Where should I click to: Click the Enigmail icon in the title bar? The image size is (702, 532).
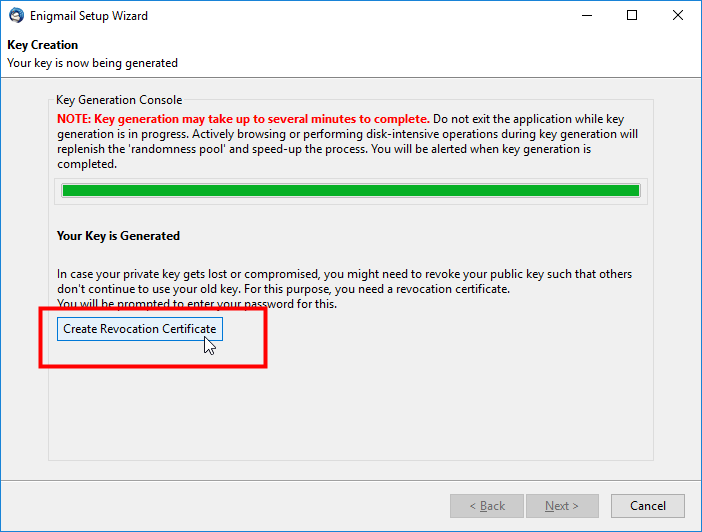coord(17,16)
